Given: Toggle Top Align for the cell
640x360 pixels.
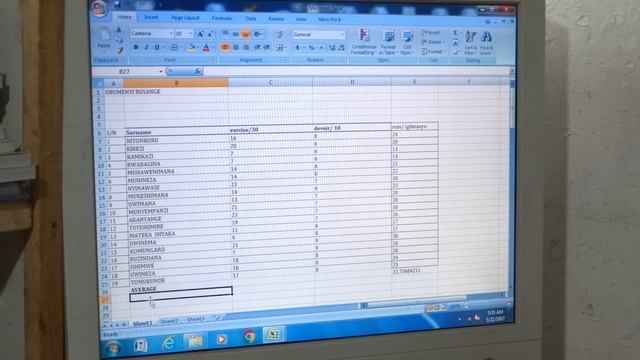Looking at the screenshot, I should pyautogui.click(x=225, y=34).
